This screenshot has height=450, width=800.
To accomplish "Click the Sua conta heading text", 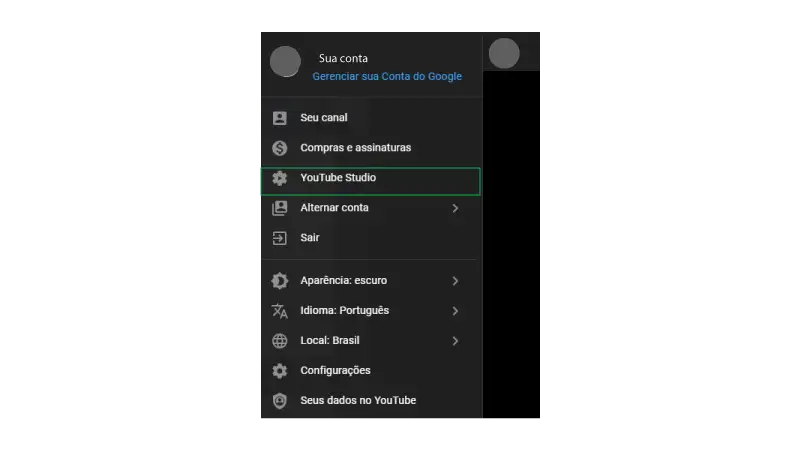I will [x=343, y=59].
